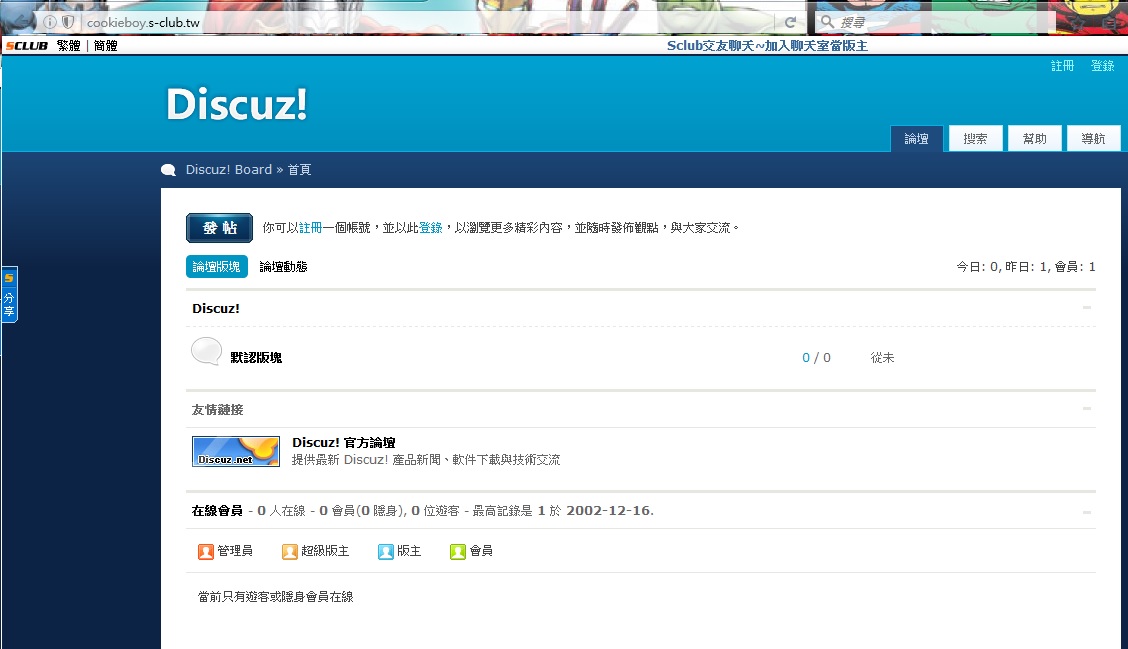Click the browser address bar URL

point(143,23)
